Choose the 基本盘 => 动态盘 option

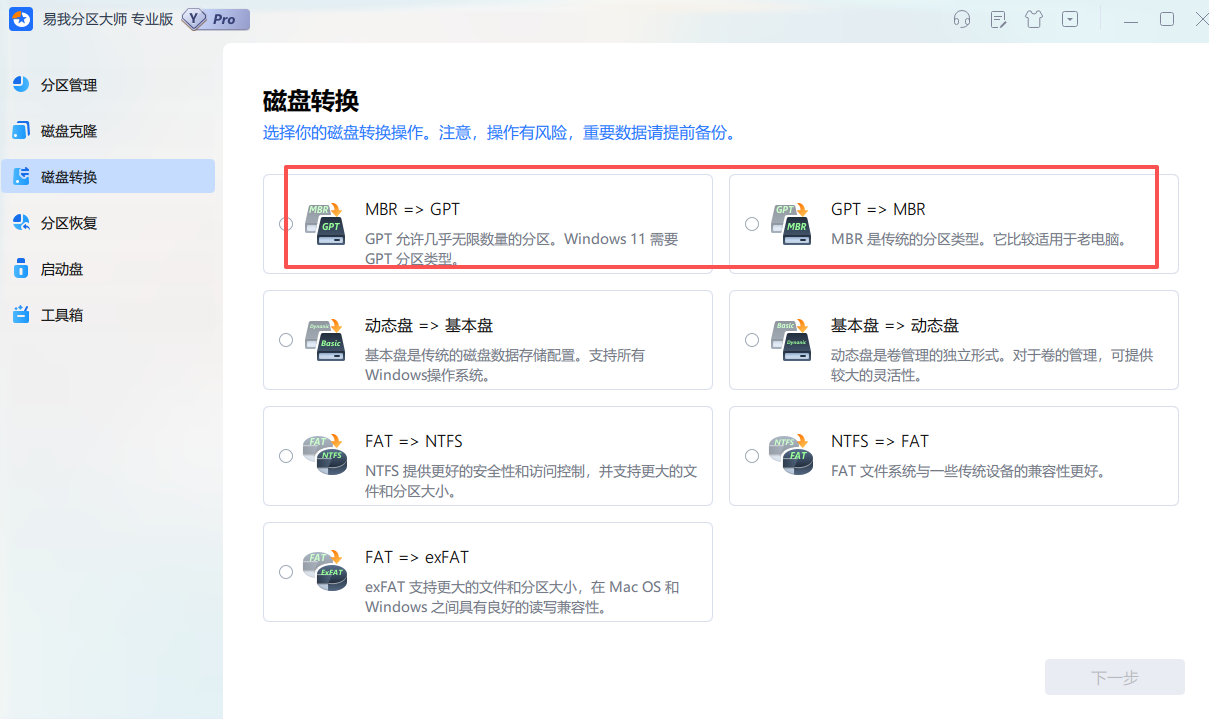coord(752,340)
